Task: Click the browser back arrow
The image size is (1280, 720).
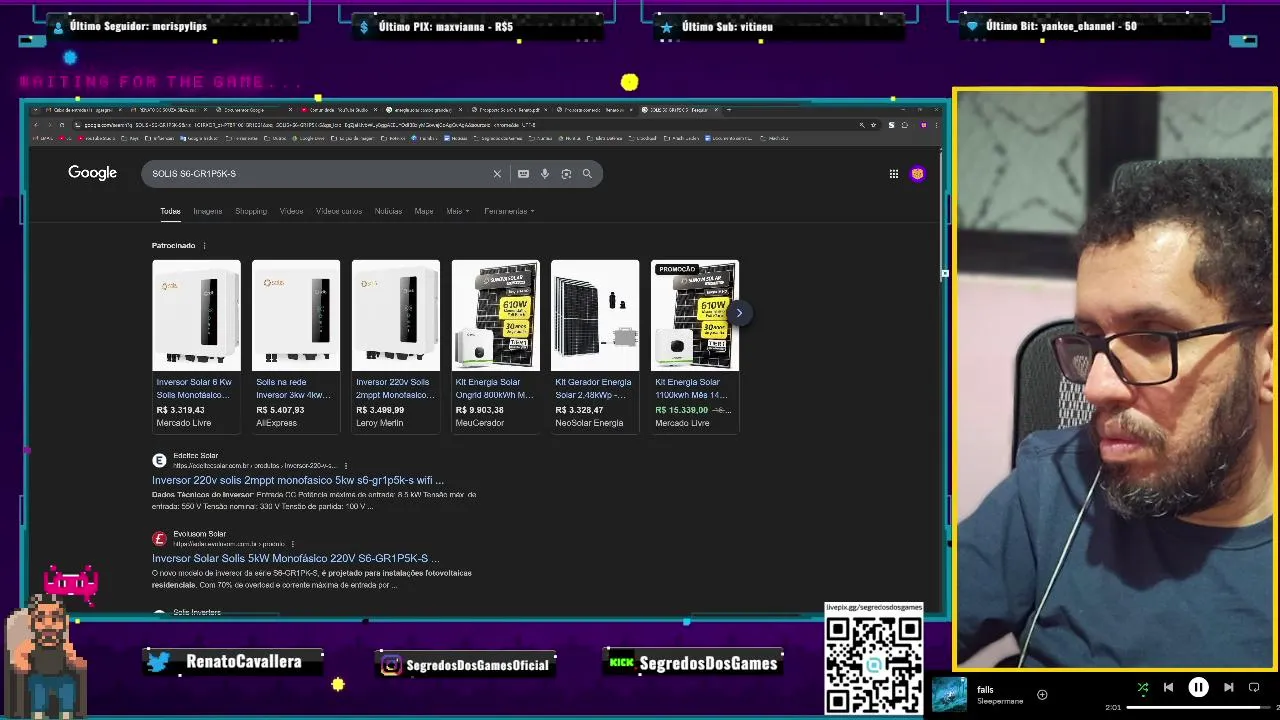Action: (36, 125)
